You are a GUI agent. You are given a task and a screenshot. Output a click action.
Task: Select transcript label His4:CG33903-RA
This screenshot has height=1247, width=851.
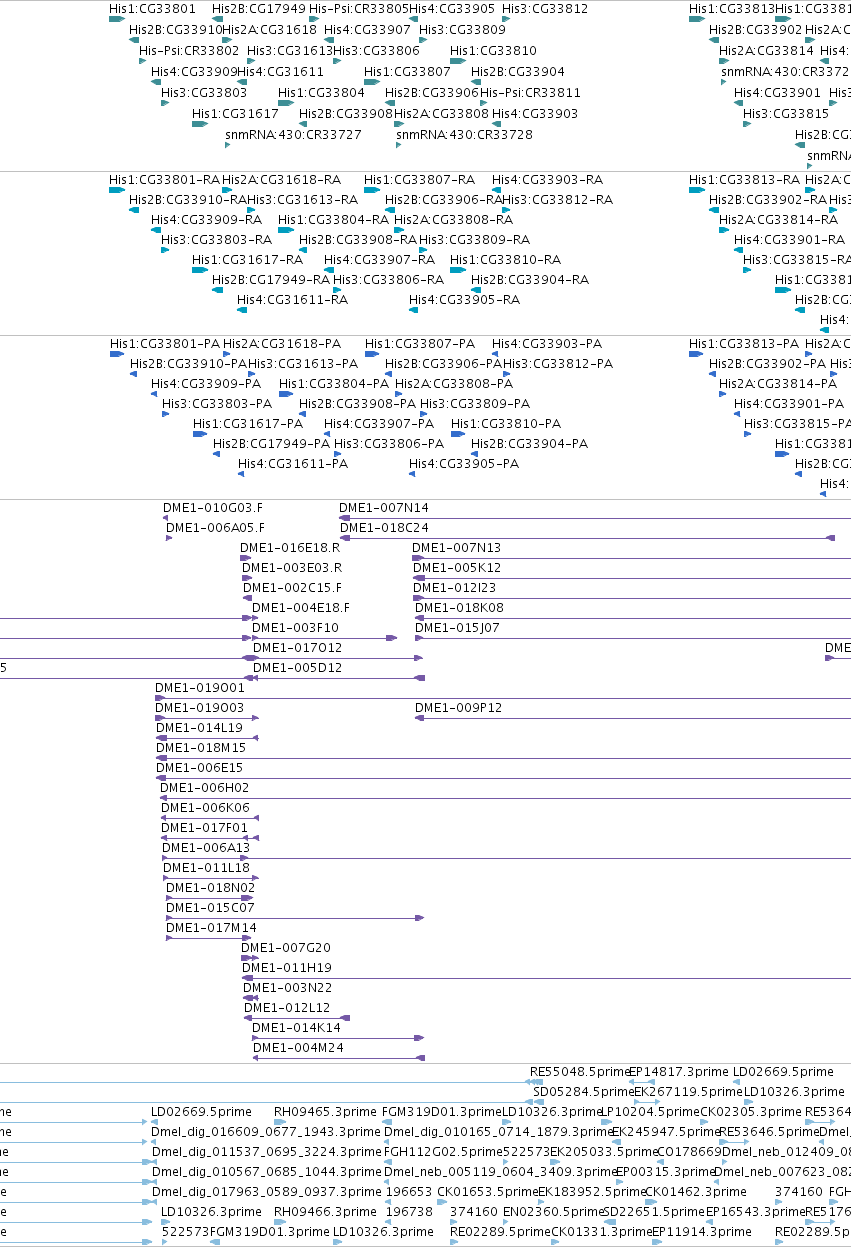coord(547,180)
